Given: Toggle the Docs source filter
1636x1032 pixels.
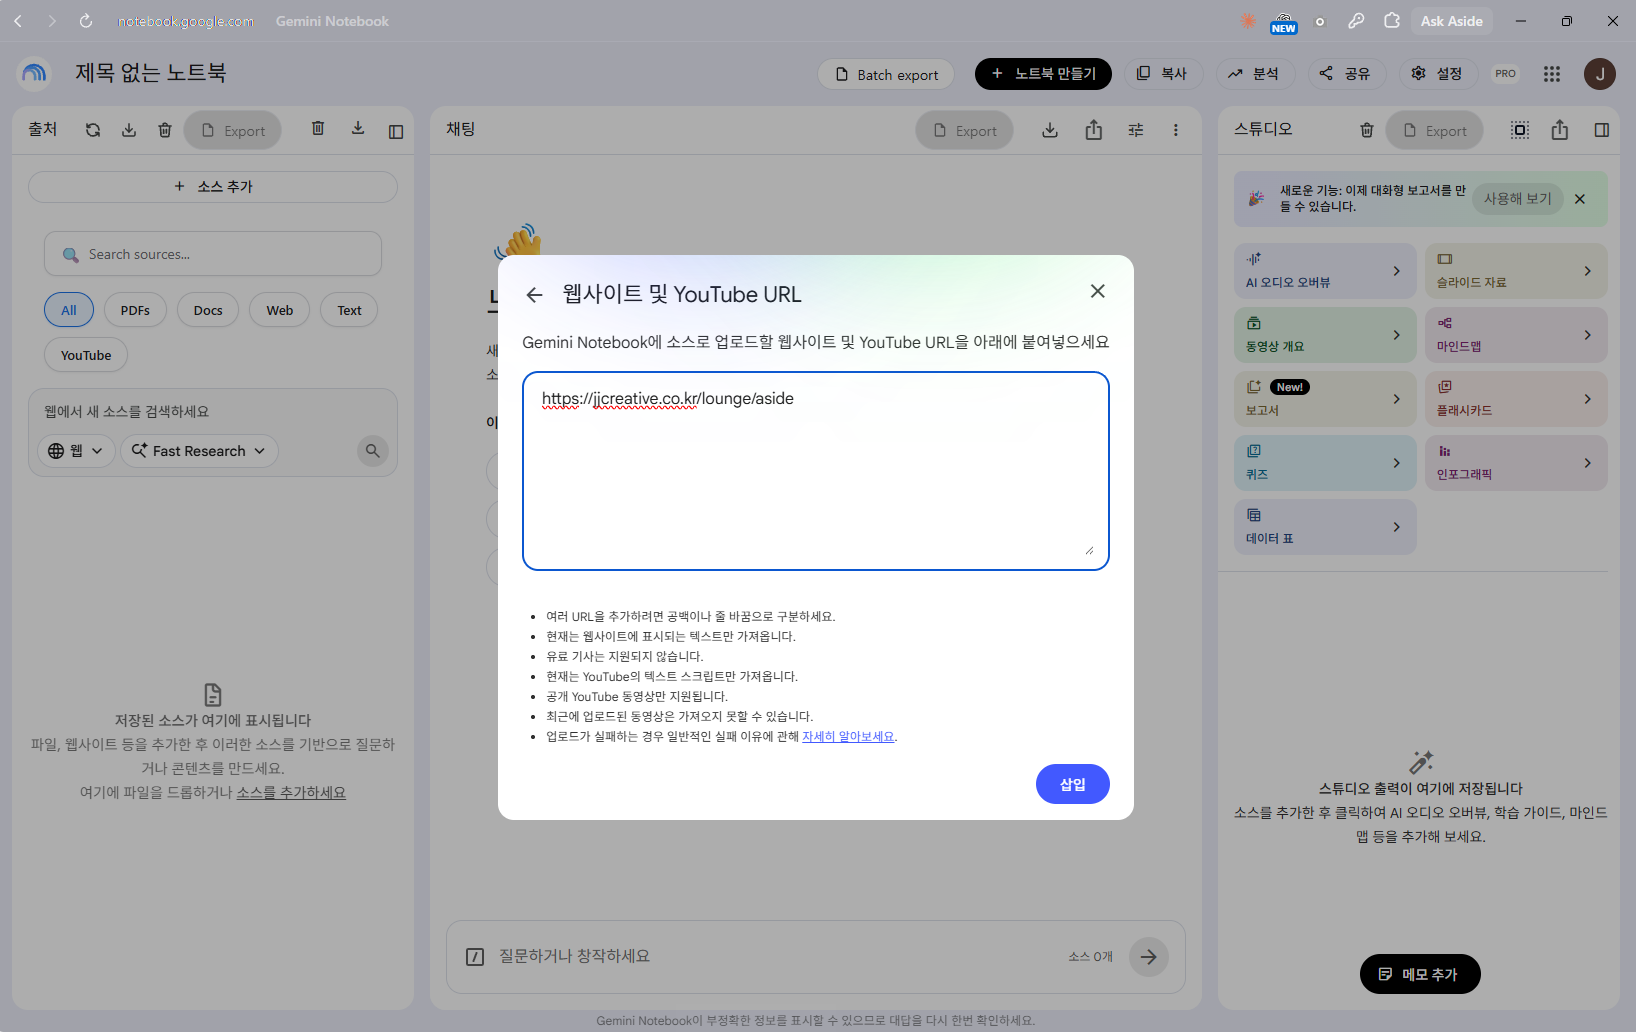Looking at the screenshot, I should tap(208, 310).
